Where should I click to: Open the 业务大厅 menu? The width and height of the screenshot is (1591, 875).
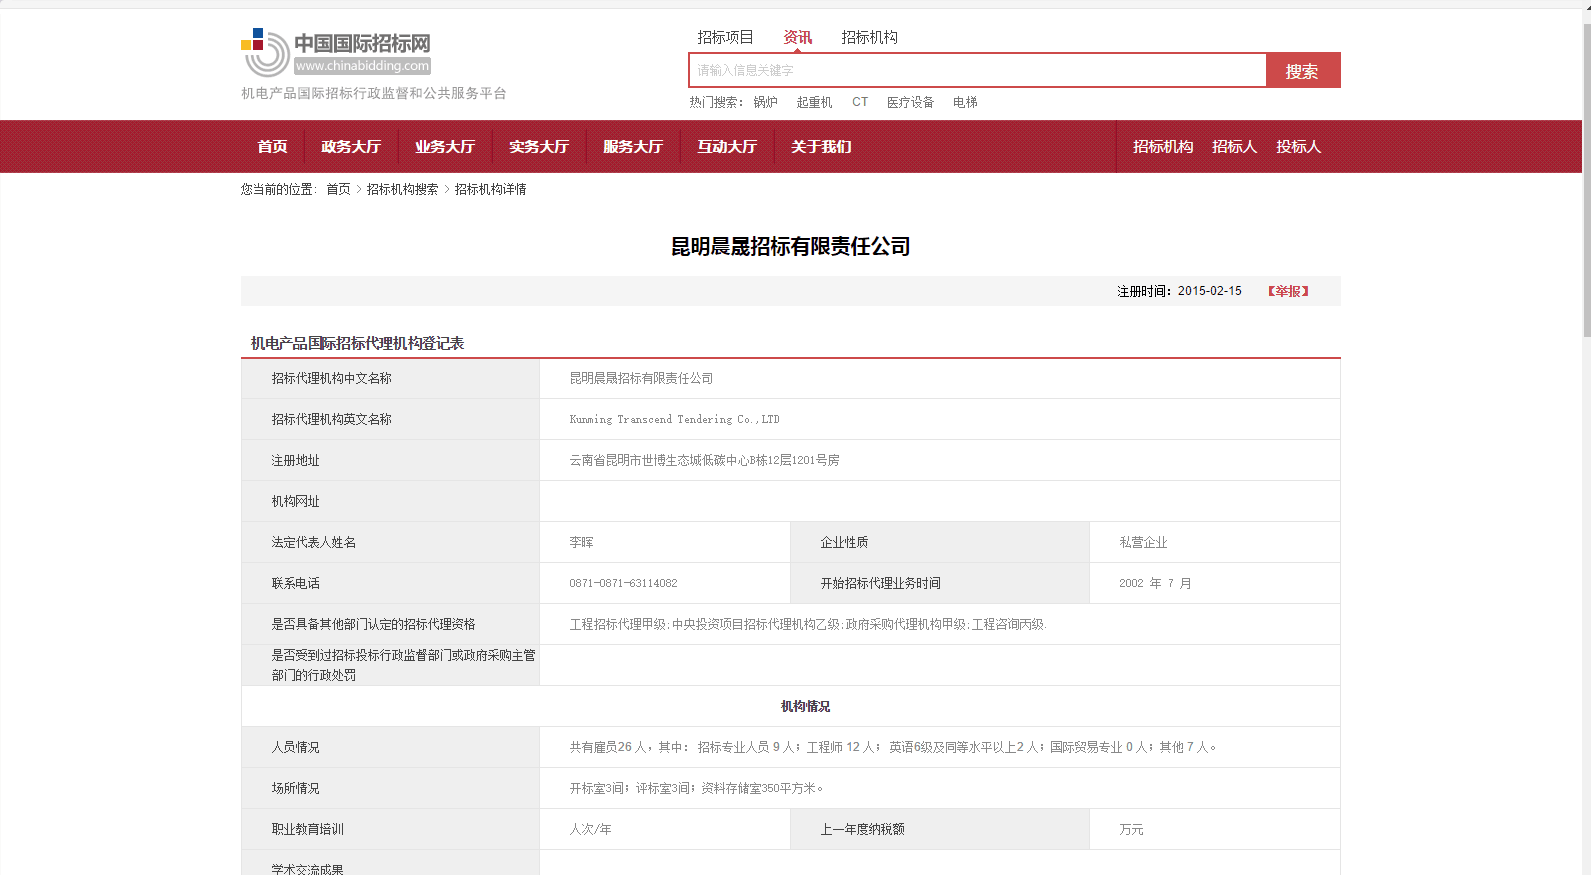(x=445, y=147)
